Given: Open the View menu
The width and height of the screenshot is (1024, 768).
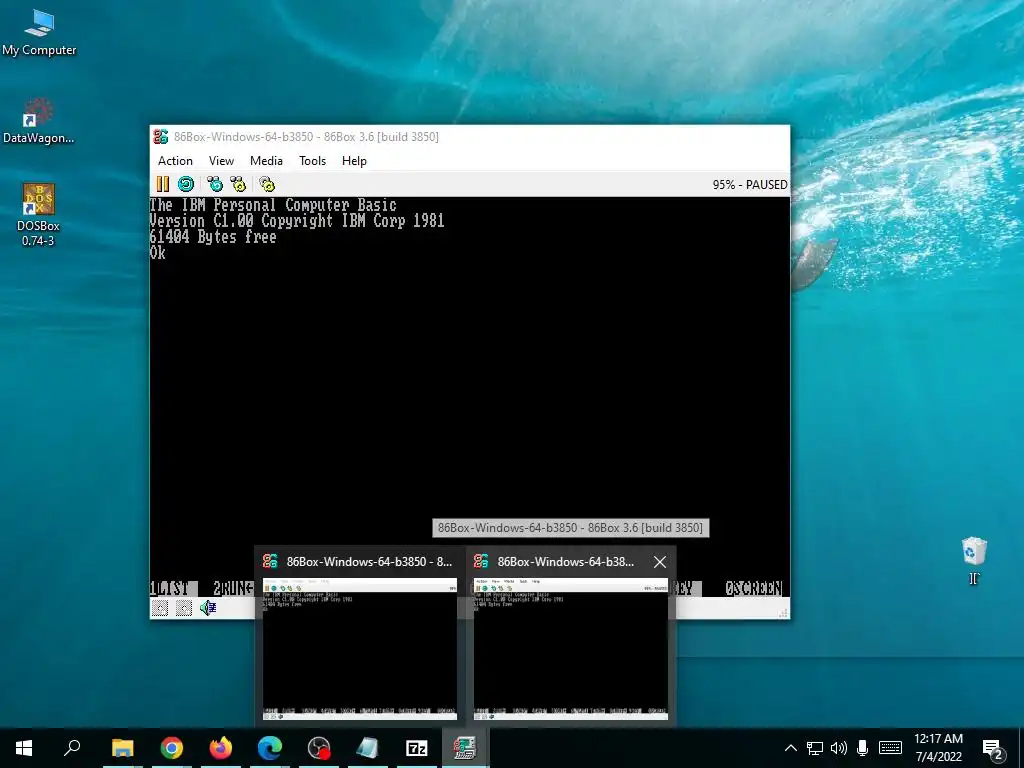Looking at the screenshot, I should point(221,161).
